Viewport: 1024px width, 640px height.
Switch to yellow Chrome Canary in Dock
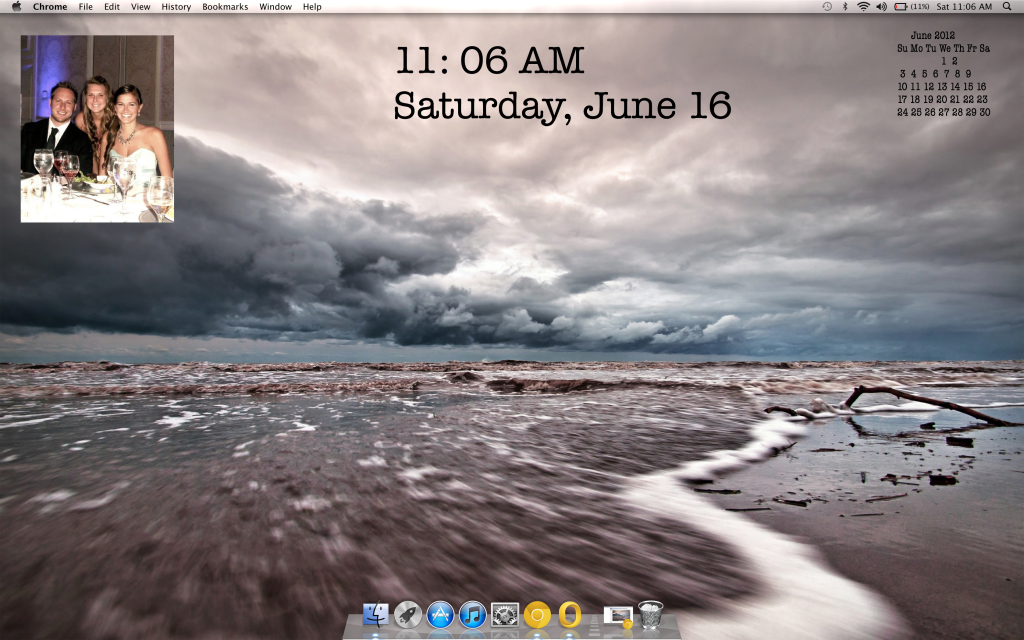point(537,615)
